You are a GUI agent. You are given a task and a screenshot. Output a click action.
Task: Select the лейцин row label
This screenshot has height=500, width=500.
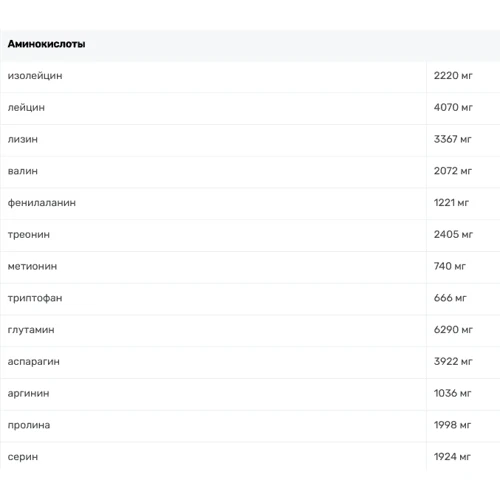(26, 108)
